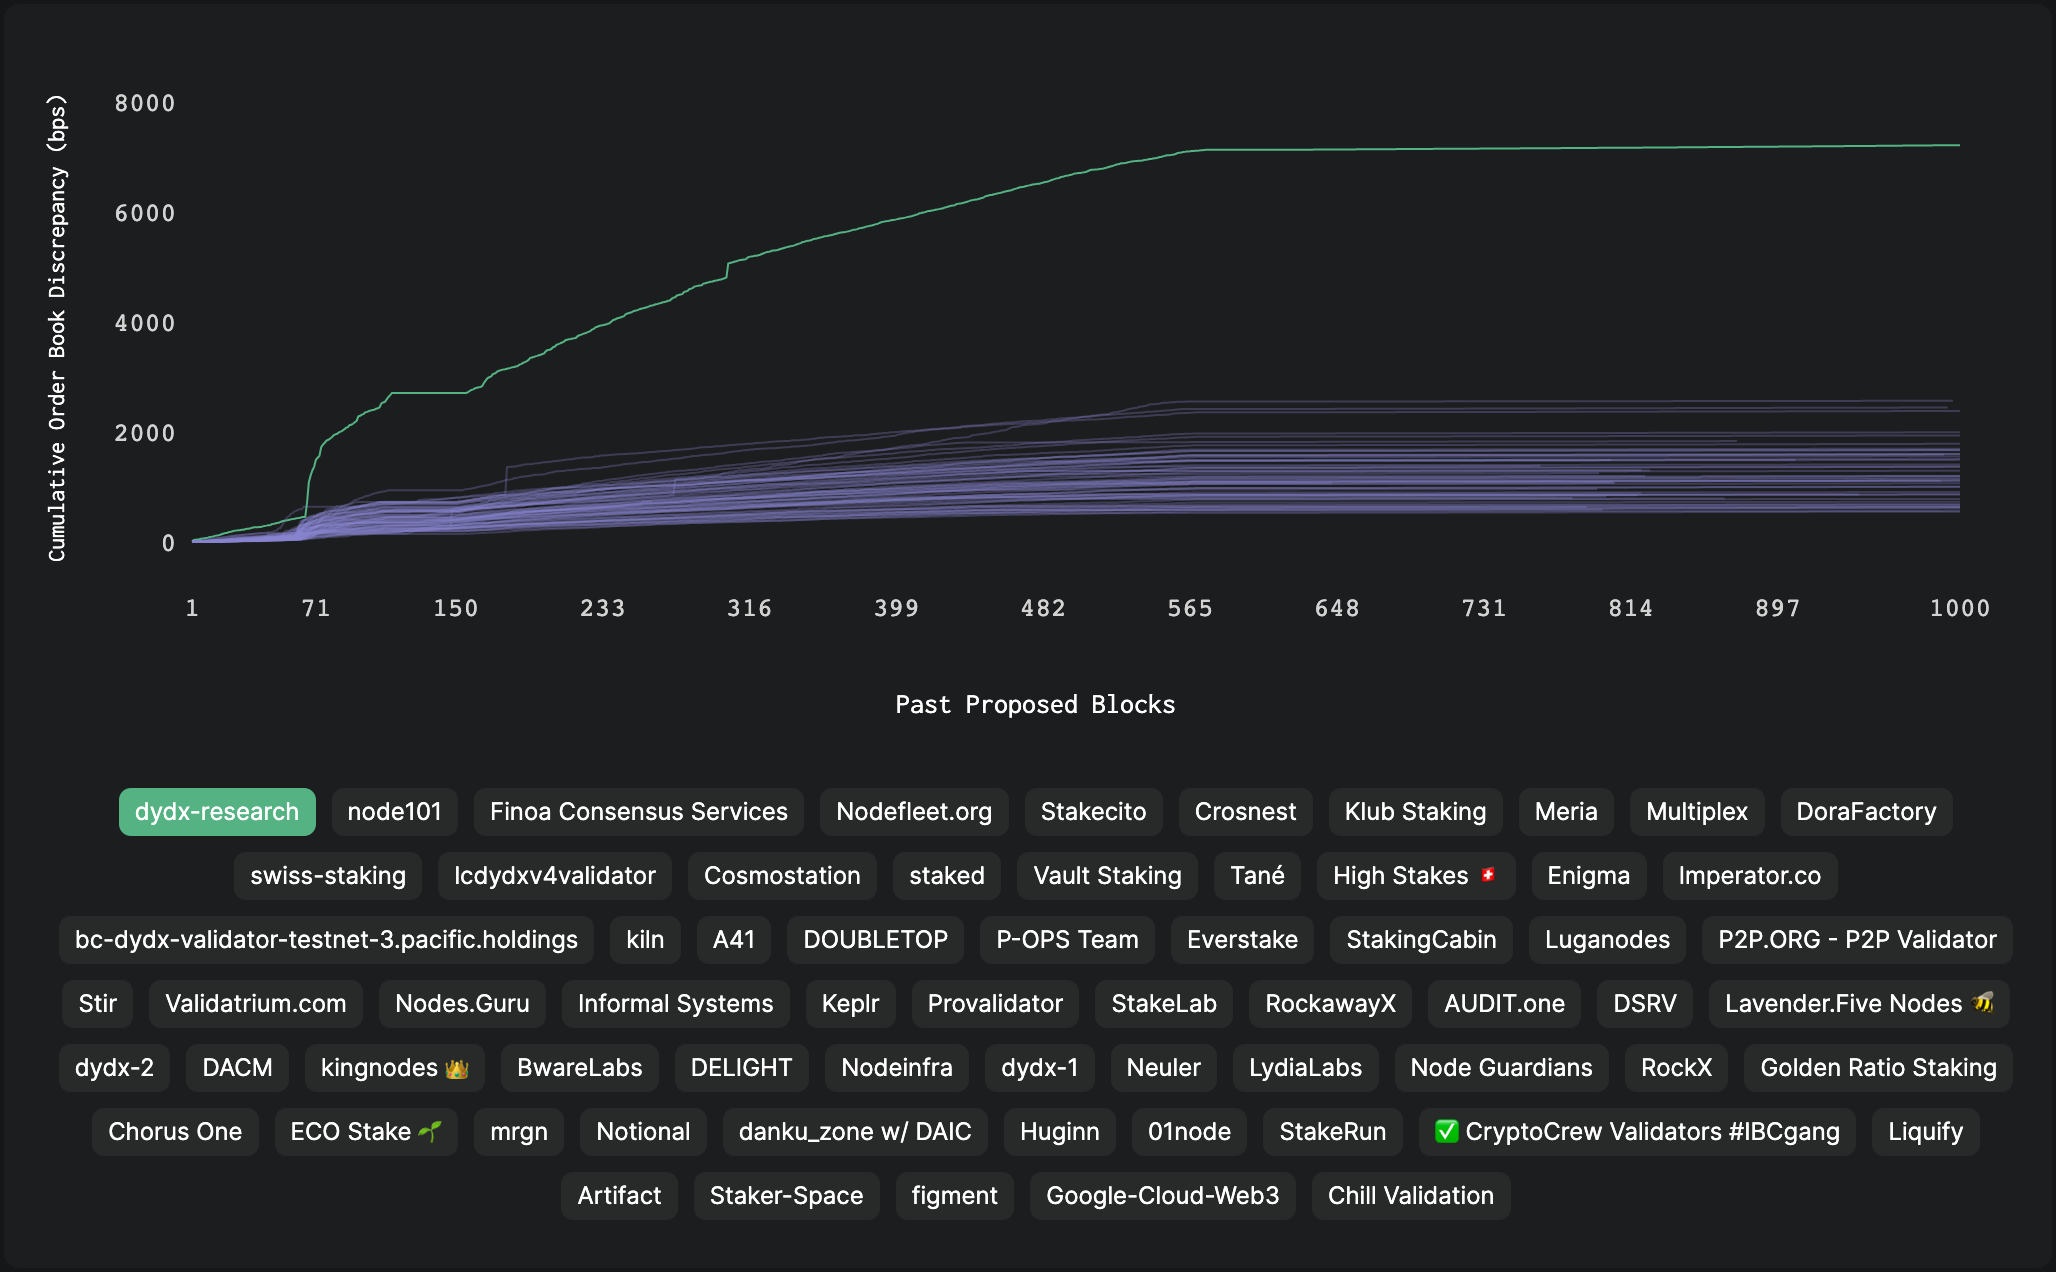Click the Validatrium.com chip

tap(255, 1003)
